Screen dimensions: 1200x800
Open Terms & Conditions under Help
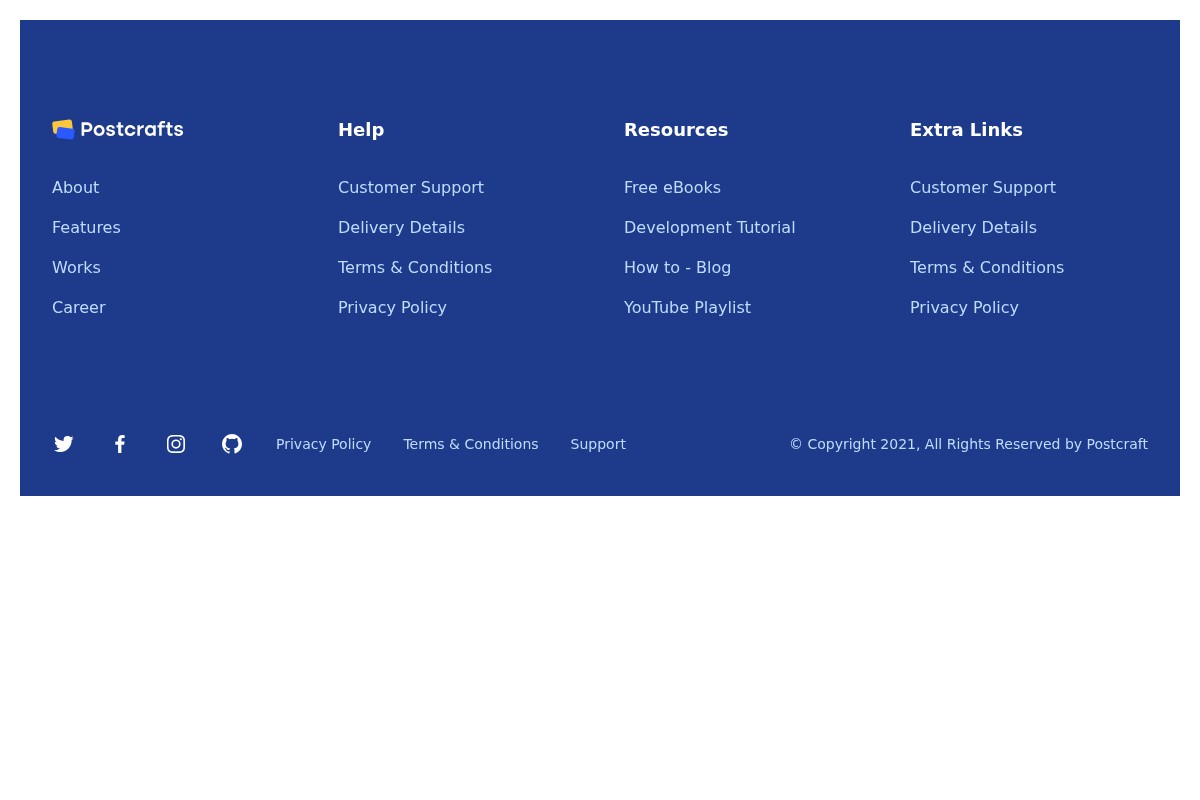pos(414,267)
